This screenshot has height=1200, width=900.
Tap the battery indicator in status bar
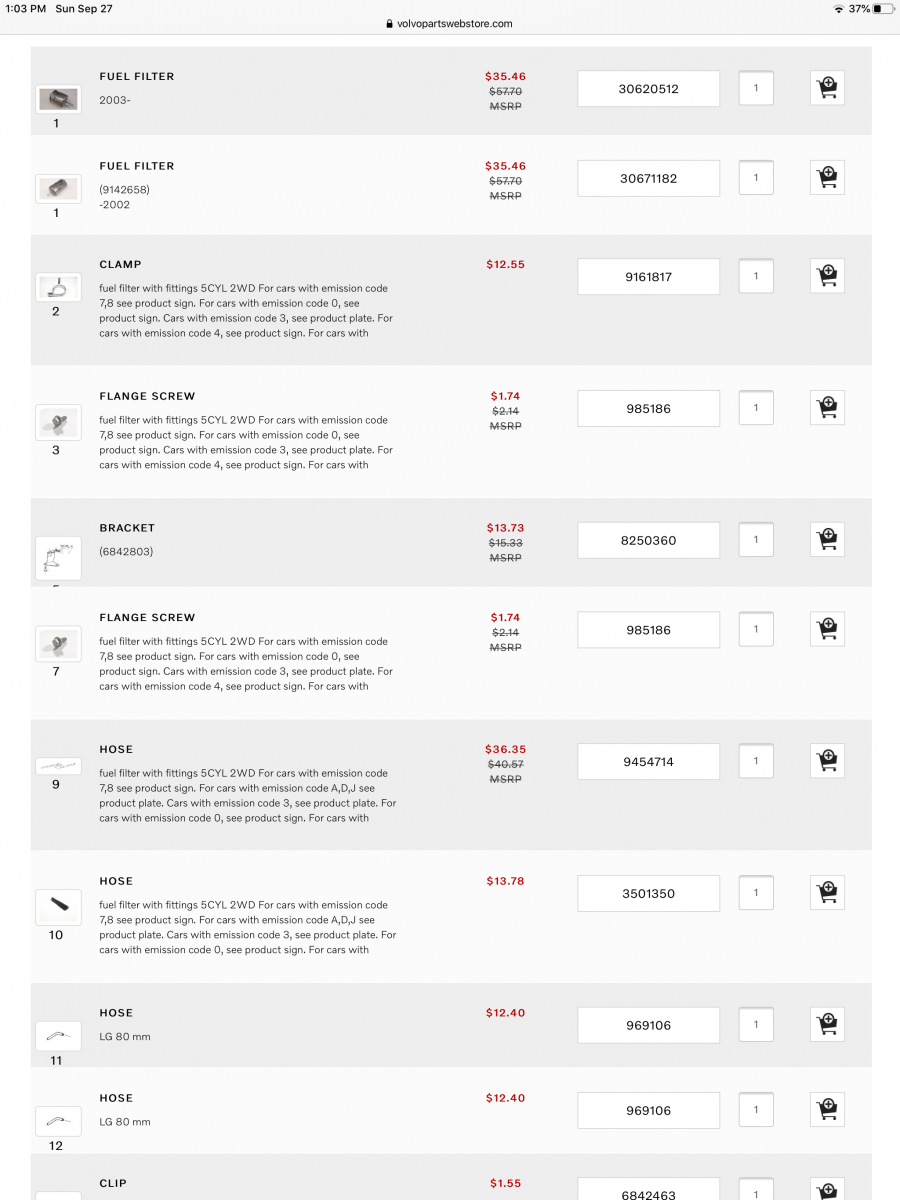point(882,9)
